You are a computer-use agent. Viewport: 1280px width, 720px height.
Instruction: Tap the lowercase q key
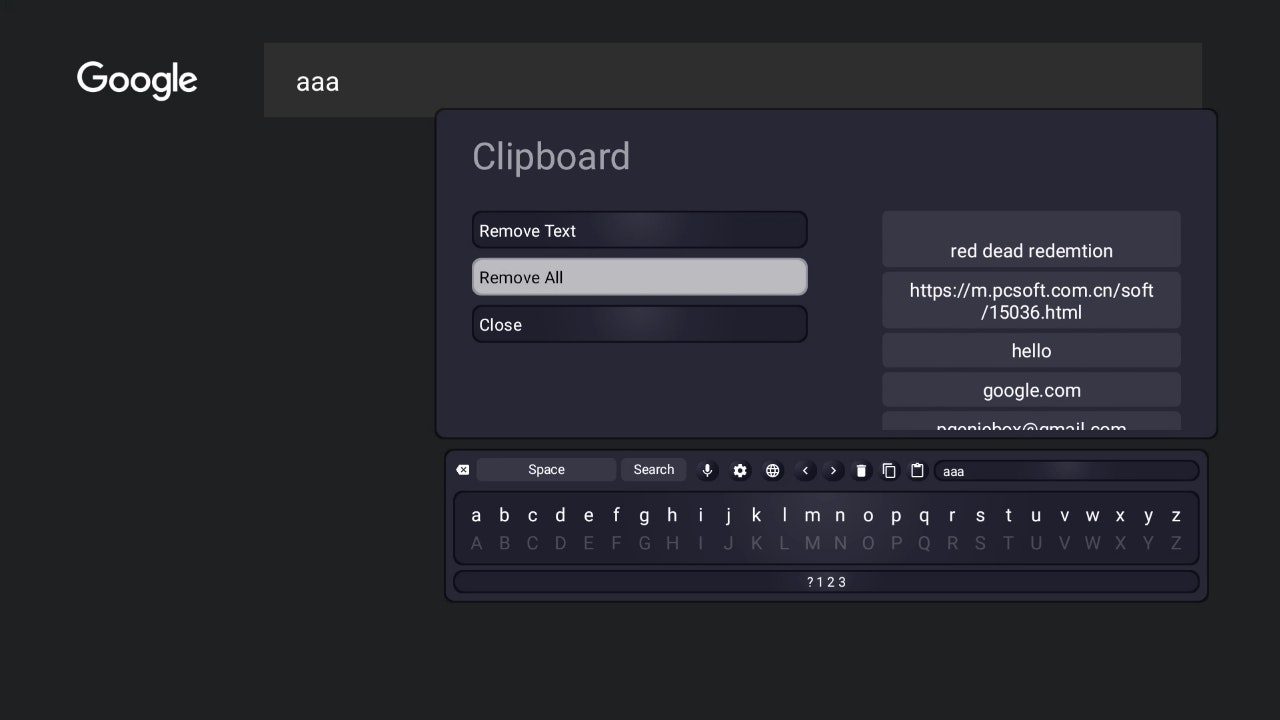(924, 516)
